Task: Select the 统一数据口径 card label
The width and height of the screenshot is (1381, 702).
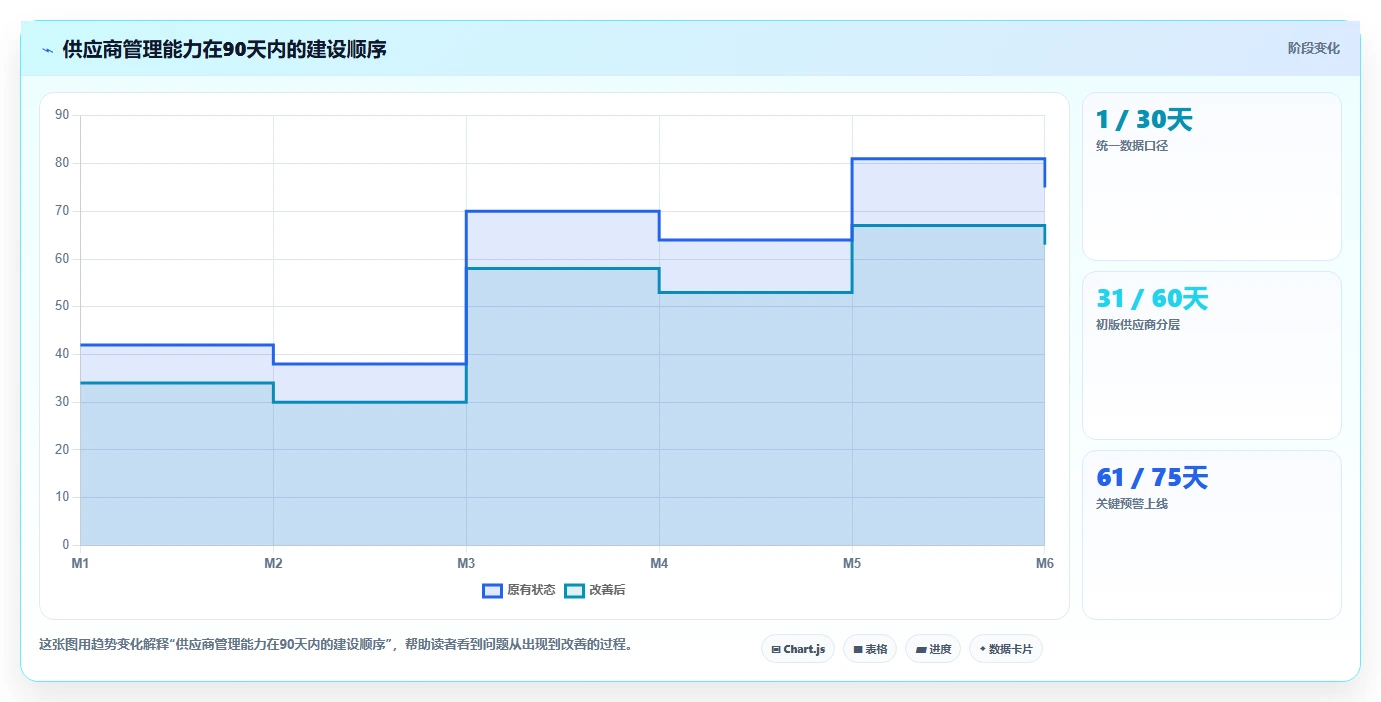Action: pos(1132,146)
